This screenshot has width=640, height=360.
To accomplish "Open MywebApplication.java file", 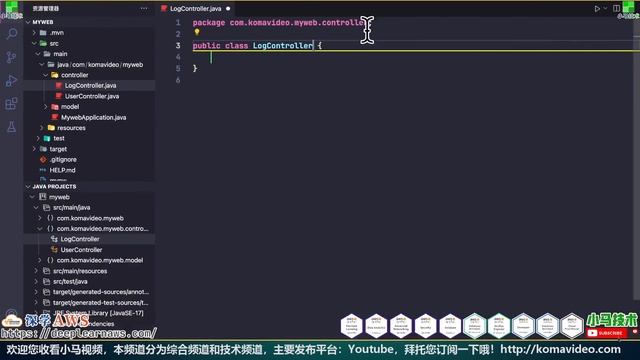I will (93, 118).
